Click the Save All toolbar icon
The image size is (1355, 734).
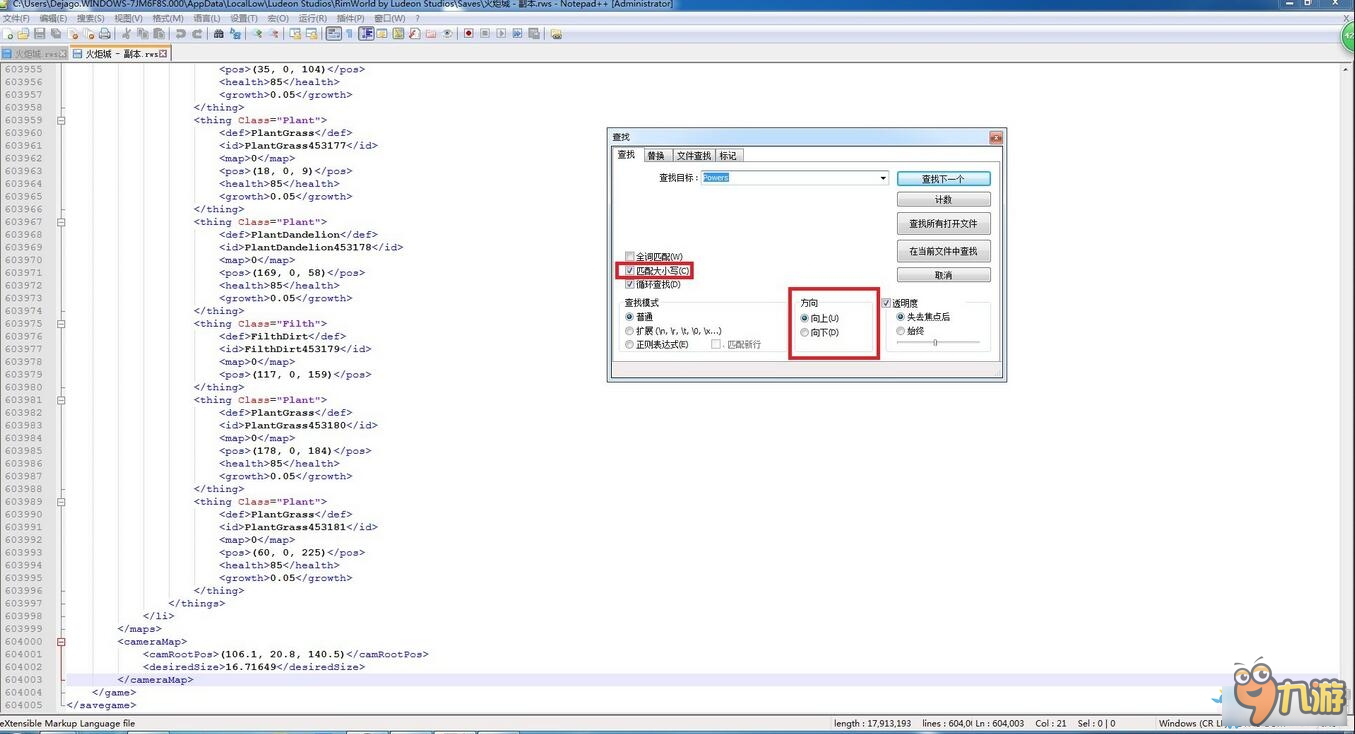click(55, 33)
